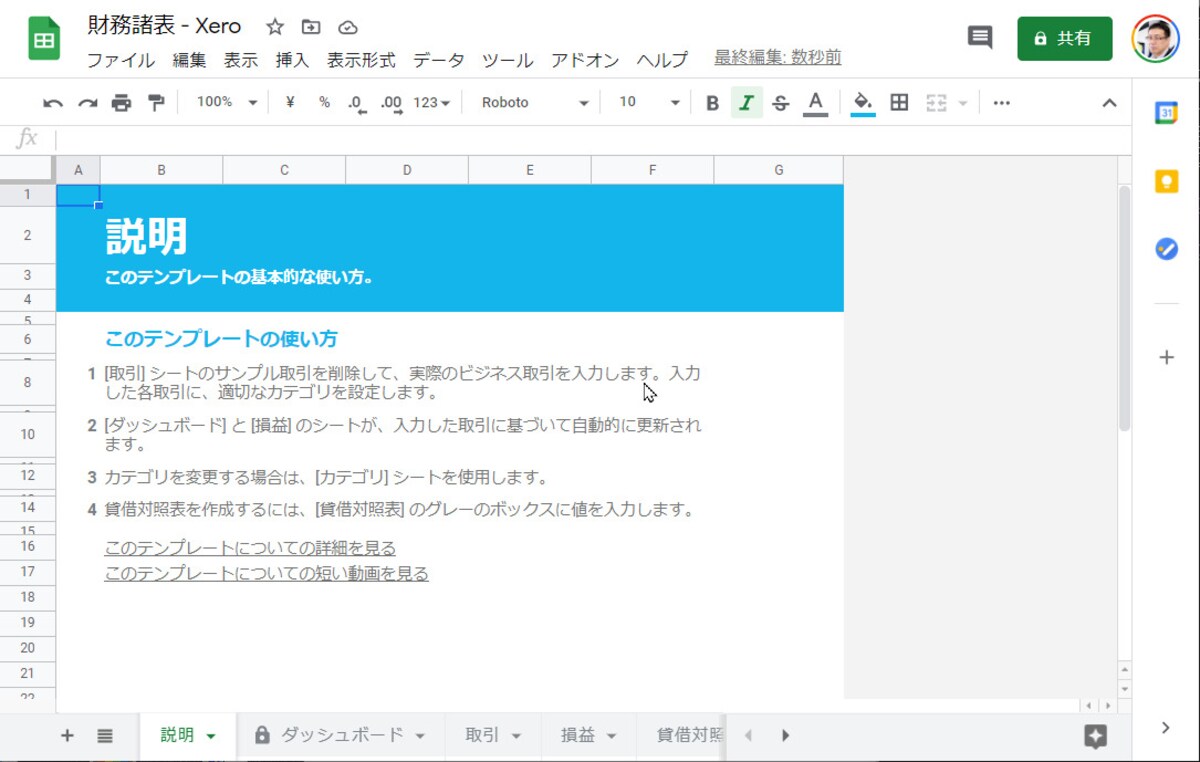Open the Roboto font dropdown
Image resolution: width=1200 pixels, height=762 pixels.
534,102
